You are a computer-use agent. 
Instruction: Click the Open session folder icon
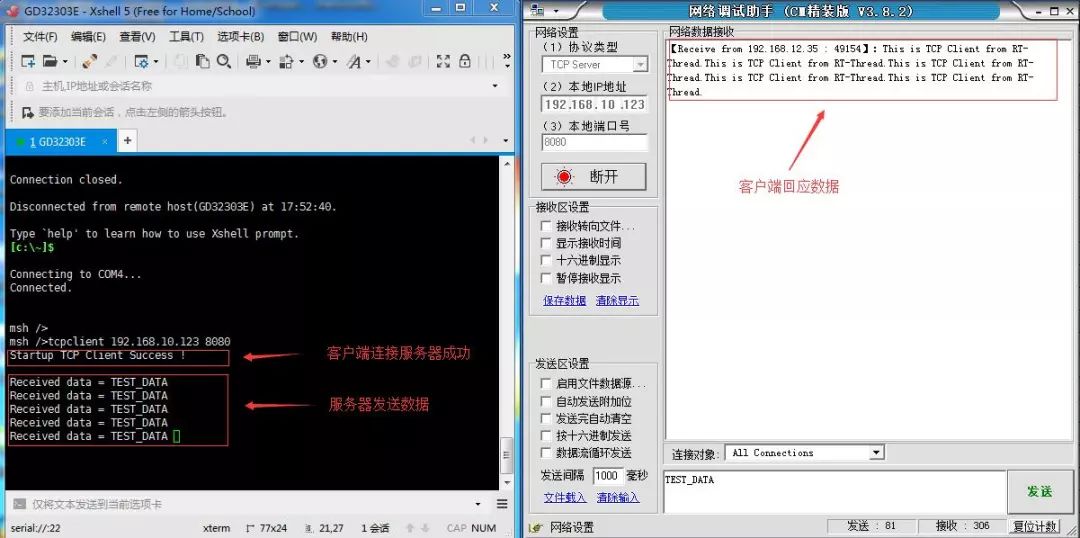click(50, 61)
